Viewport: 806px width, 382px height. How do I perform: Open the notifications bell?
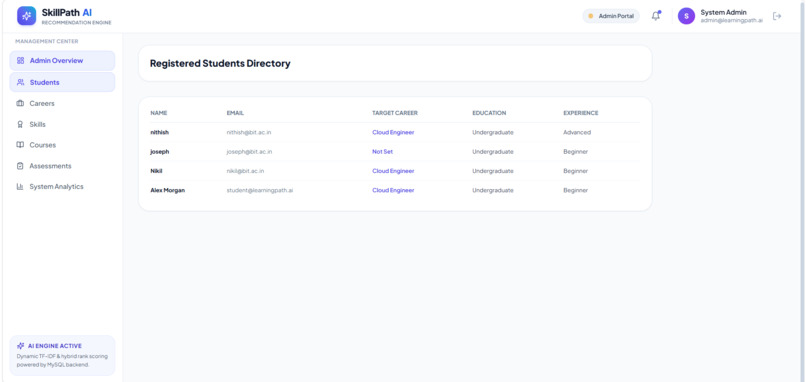pos(656,16)
